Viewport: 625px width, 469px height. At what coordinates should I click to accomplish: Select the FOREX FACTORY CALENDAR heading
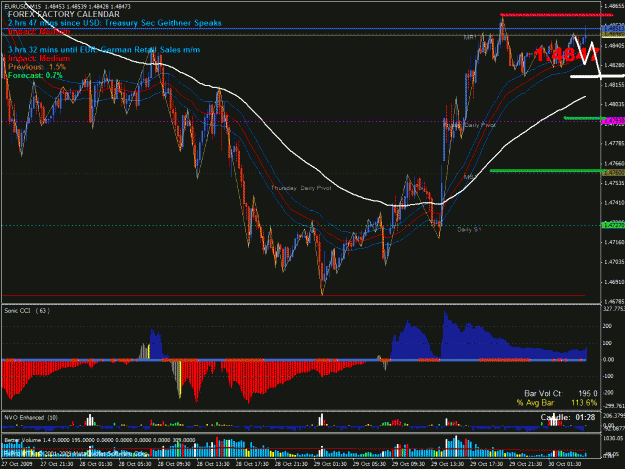click(64, 14)
